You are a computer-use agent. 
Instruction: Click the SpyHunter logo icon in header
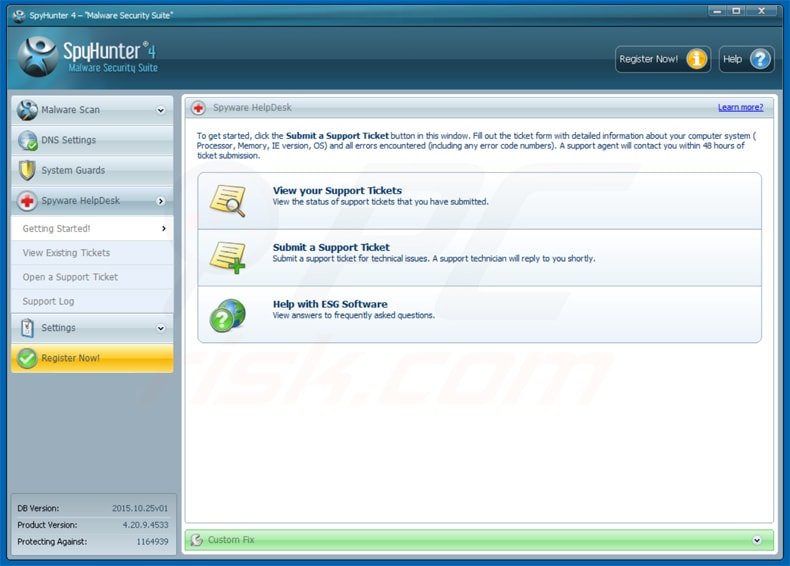point(38,57)
